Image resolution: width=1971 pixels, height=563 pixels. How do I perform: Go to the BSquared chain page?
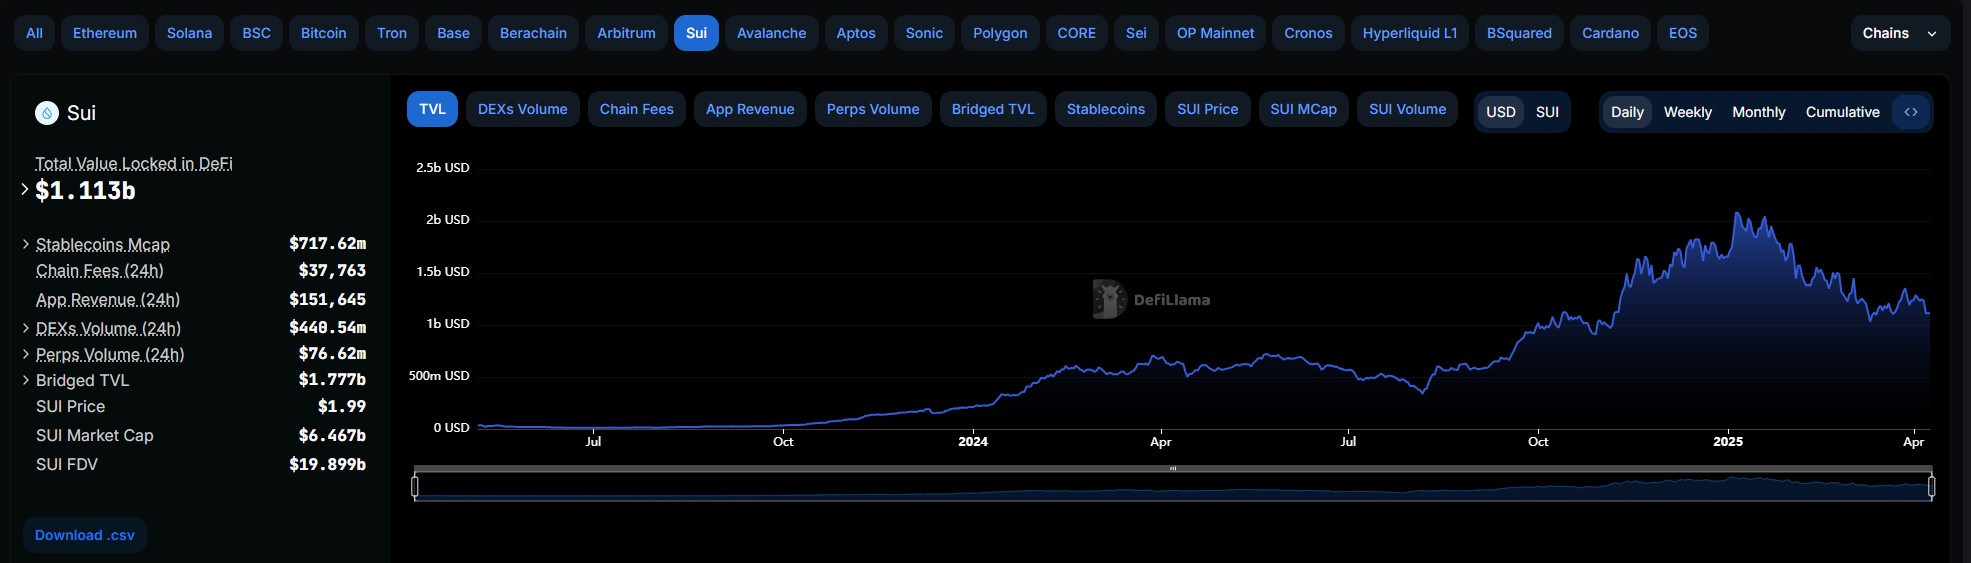1519,33
